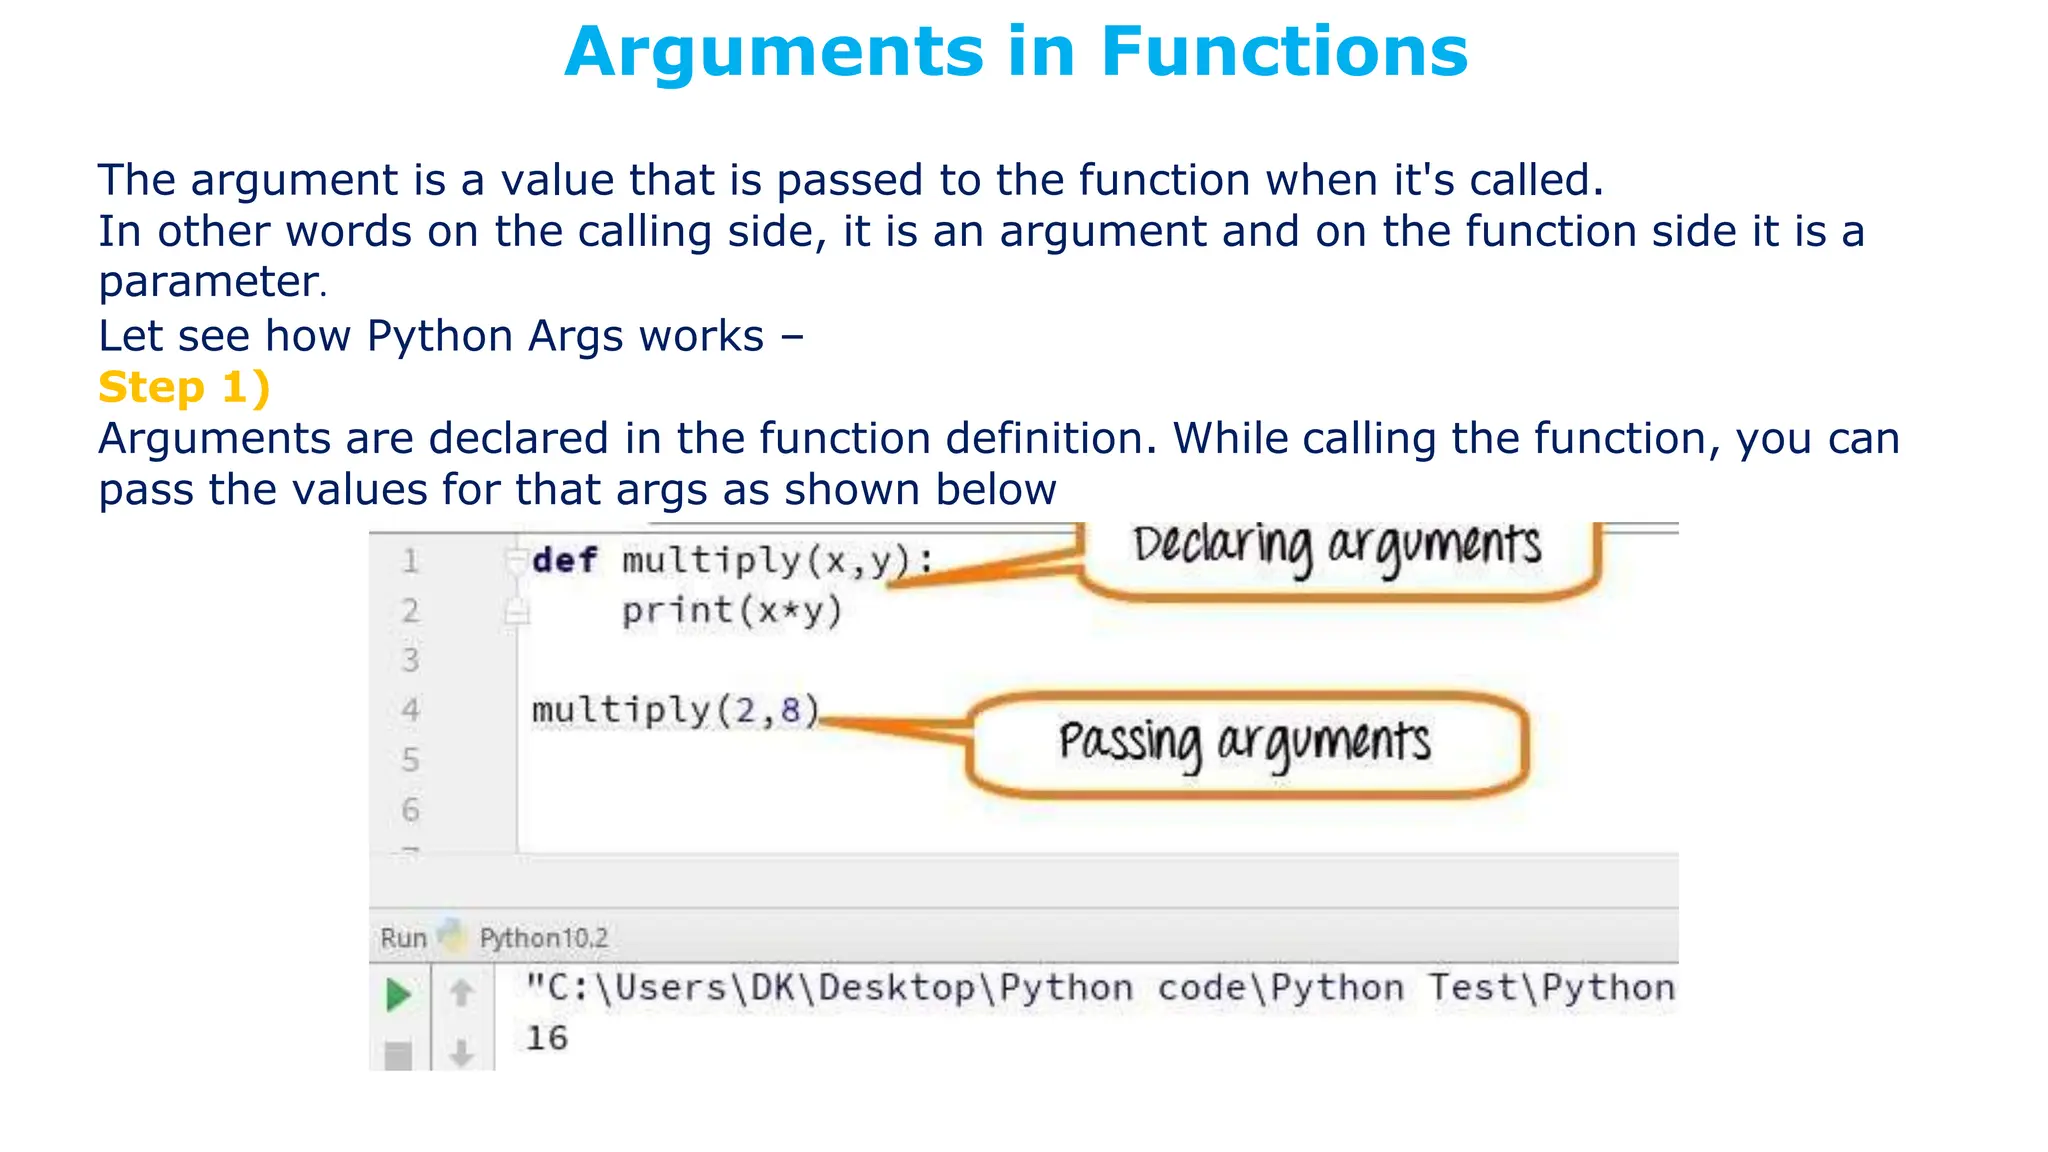2048x1152 pixels.
Task: Click line number 2 in the gutter
Action: point(410,611)
